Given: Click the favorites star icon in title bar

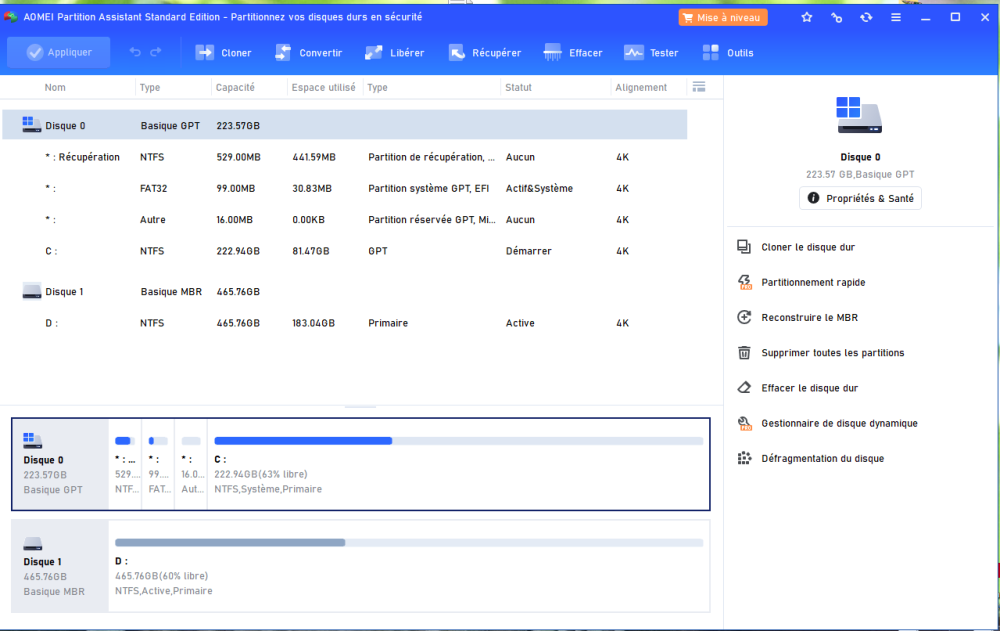Looking at the screenshot, I should pyautogui.click(x=807, y=17).
